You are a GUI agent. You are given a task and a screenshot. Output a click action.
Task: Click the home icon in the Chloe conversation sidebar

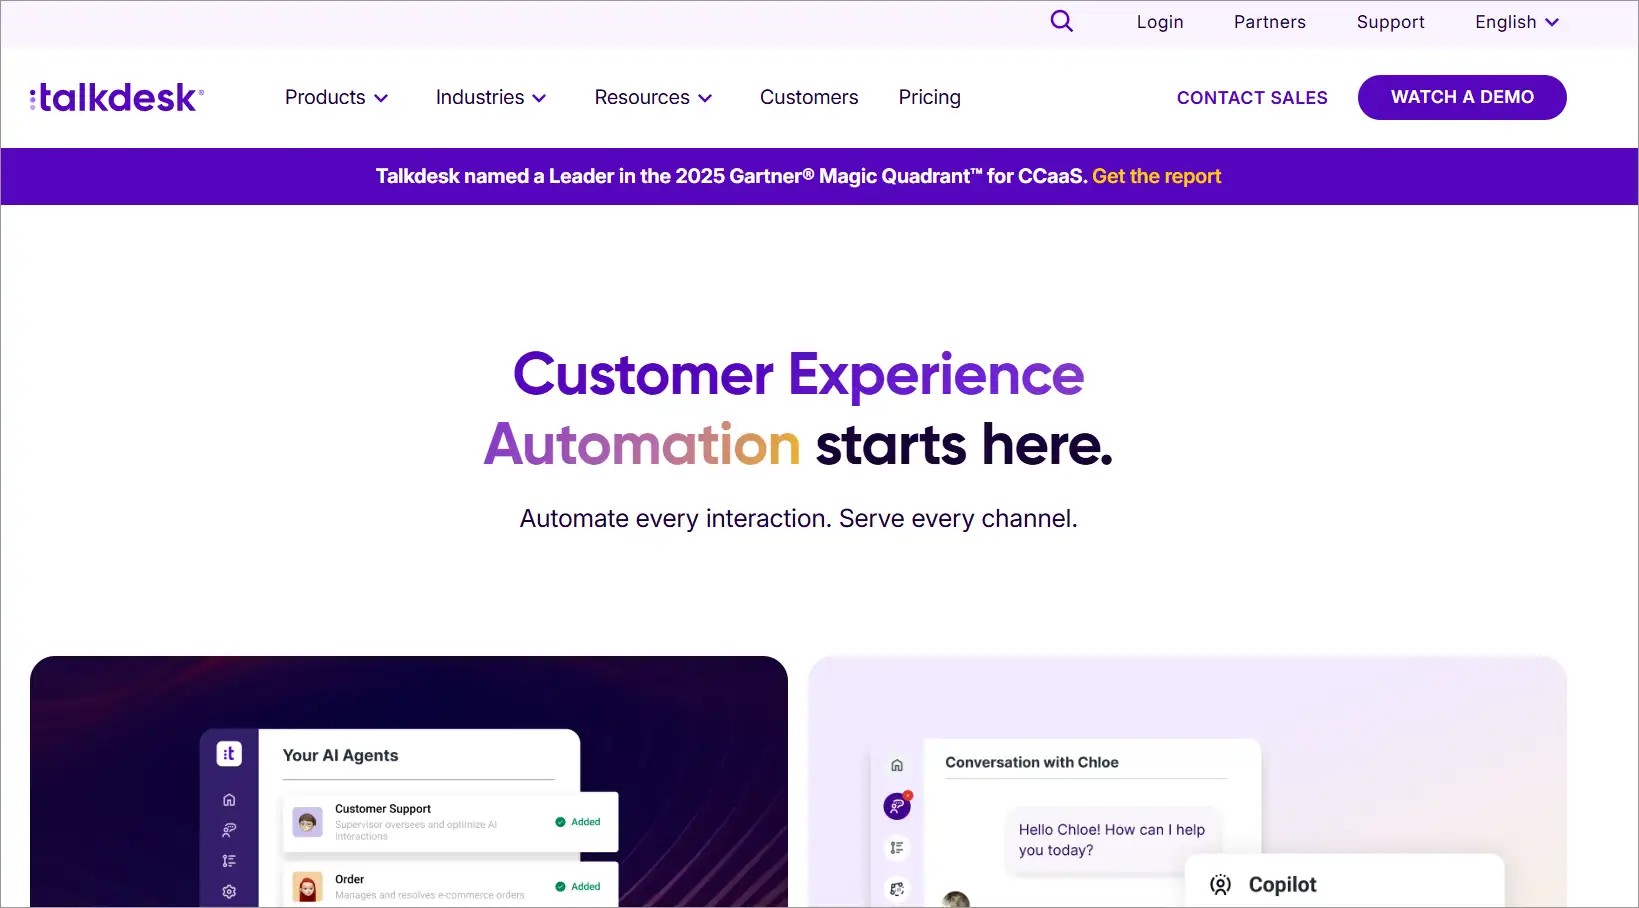point(897,765)
